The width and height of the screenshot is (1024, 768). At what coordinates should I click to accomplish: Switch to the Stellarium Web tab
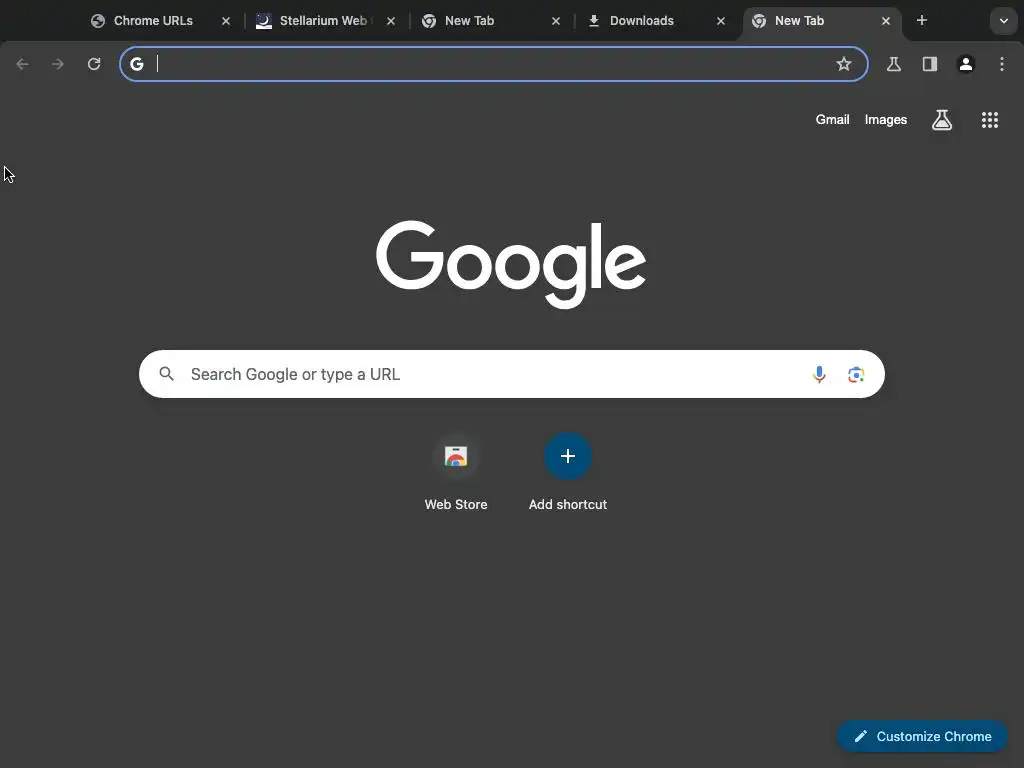(x=325, y=21)
